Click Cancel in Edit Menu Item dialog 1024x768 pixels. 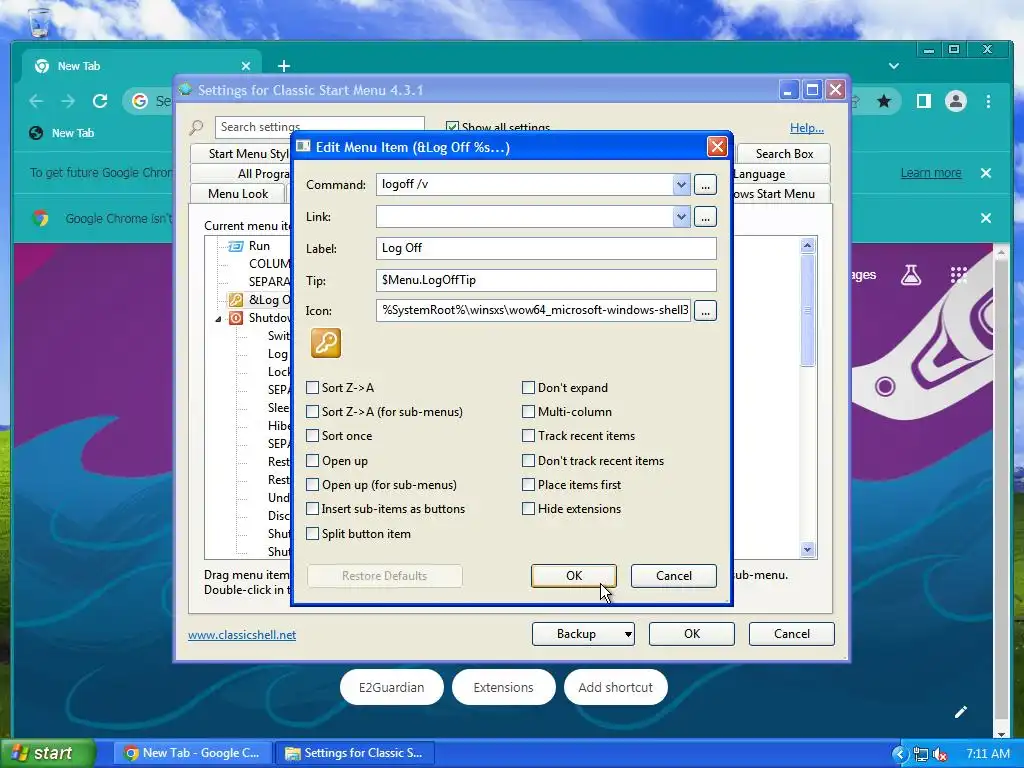point(673,575)
